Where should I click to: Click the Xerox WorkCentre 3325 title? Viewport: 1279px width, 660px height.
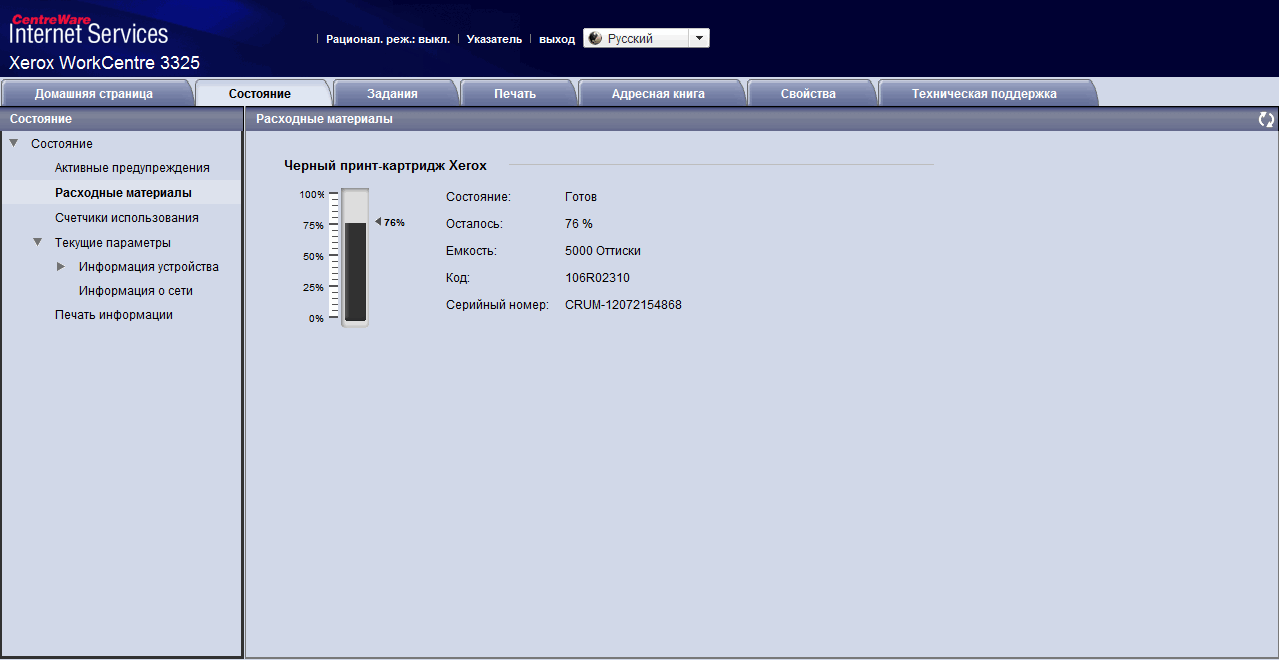(104, 62)
